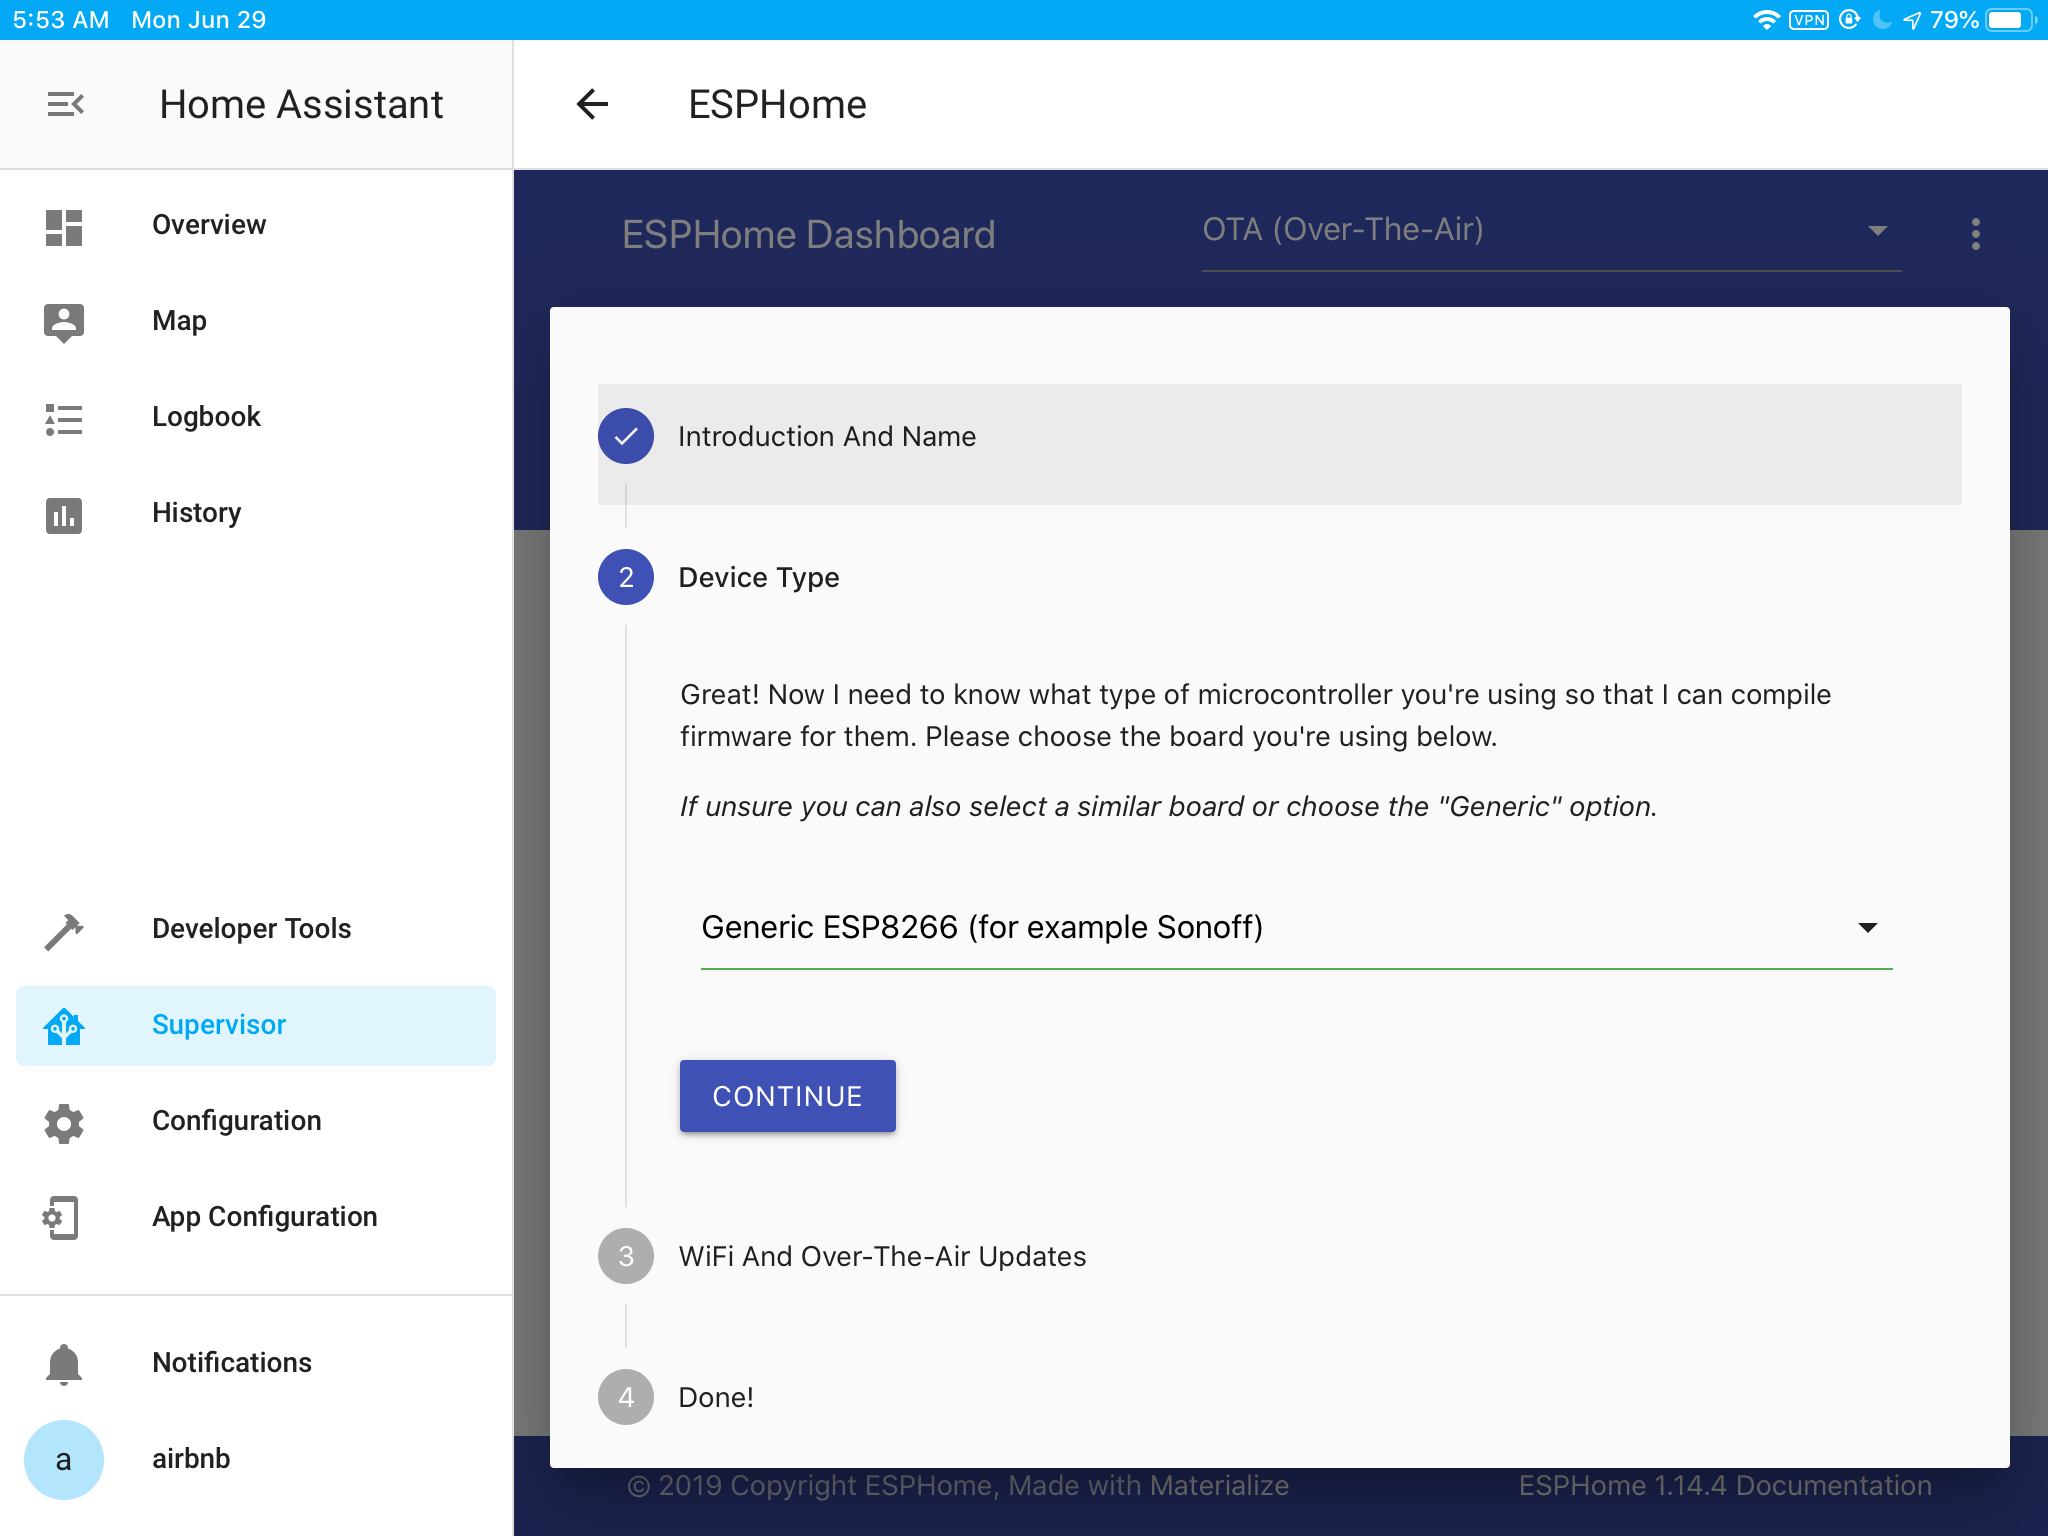Click the ESPHome Dashboard title
Image resolution: width=2048 pixels, height=1536 pixels.
pyautogui.click(x=808, y=235)
